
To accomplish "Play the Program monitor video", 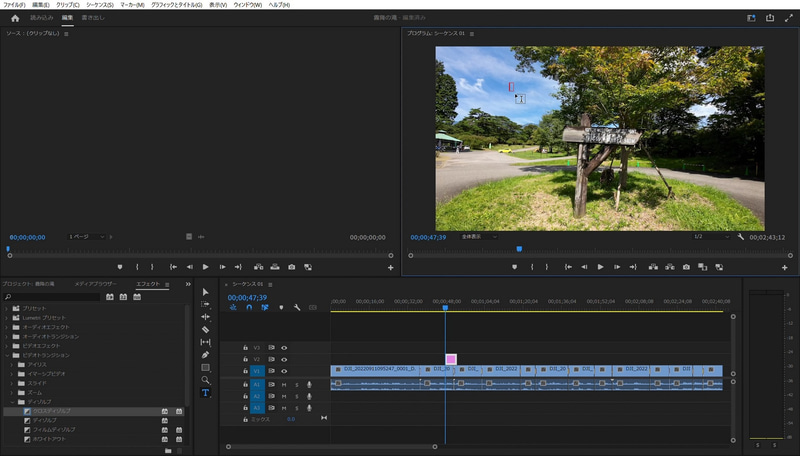I will pyautogui.click(x=600, y=267).
